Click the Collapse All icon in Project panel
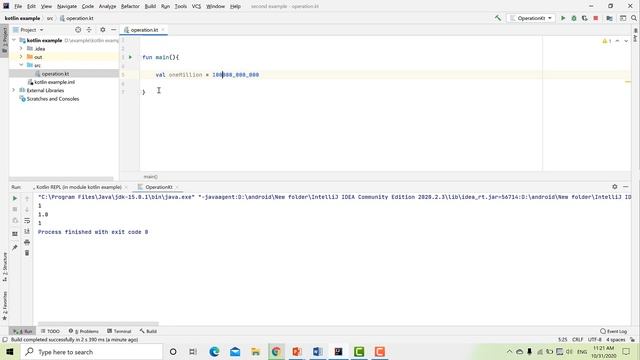640x360 pixels. click(x=89, y=30)
